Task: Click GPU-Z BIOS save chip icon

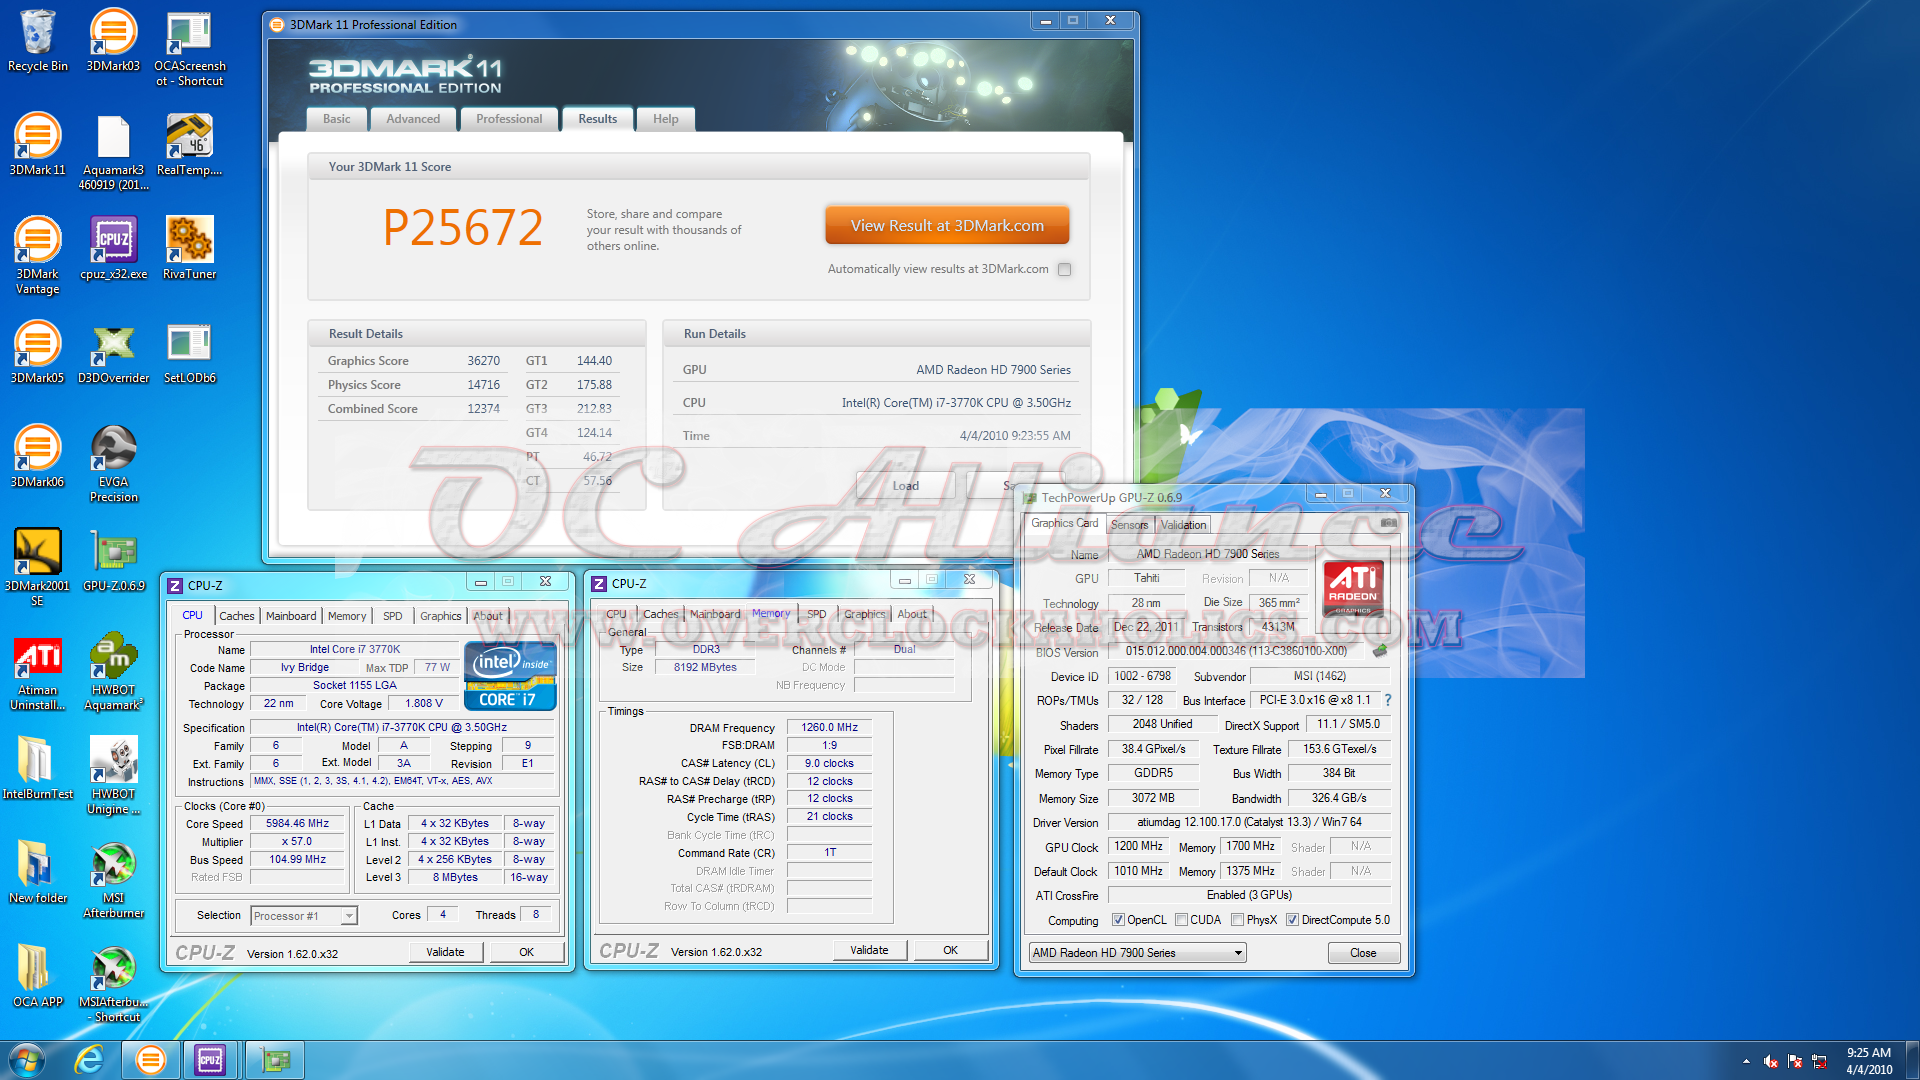Action: click(1380, 651)
